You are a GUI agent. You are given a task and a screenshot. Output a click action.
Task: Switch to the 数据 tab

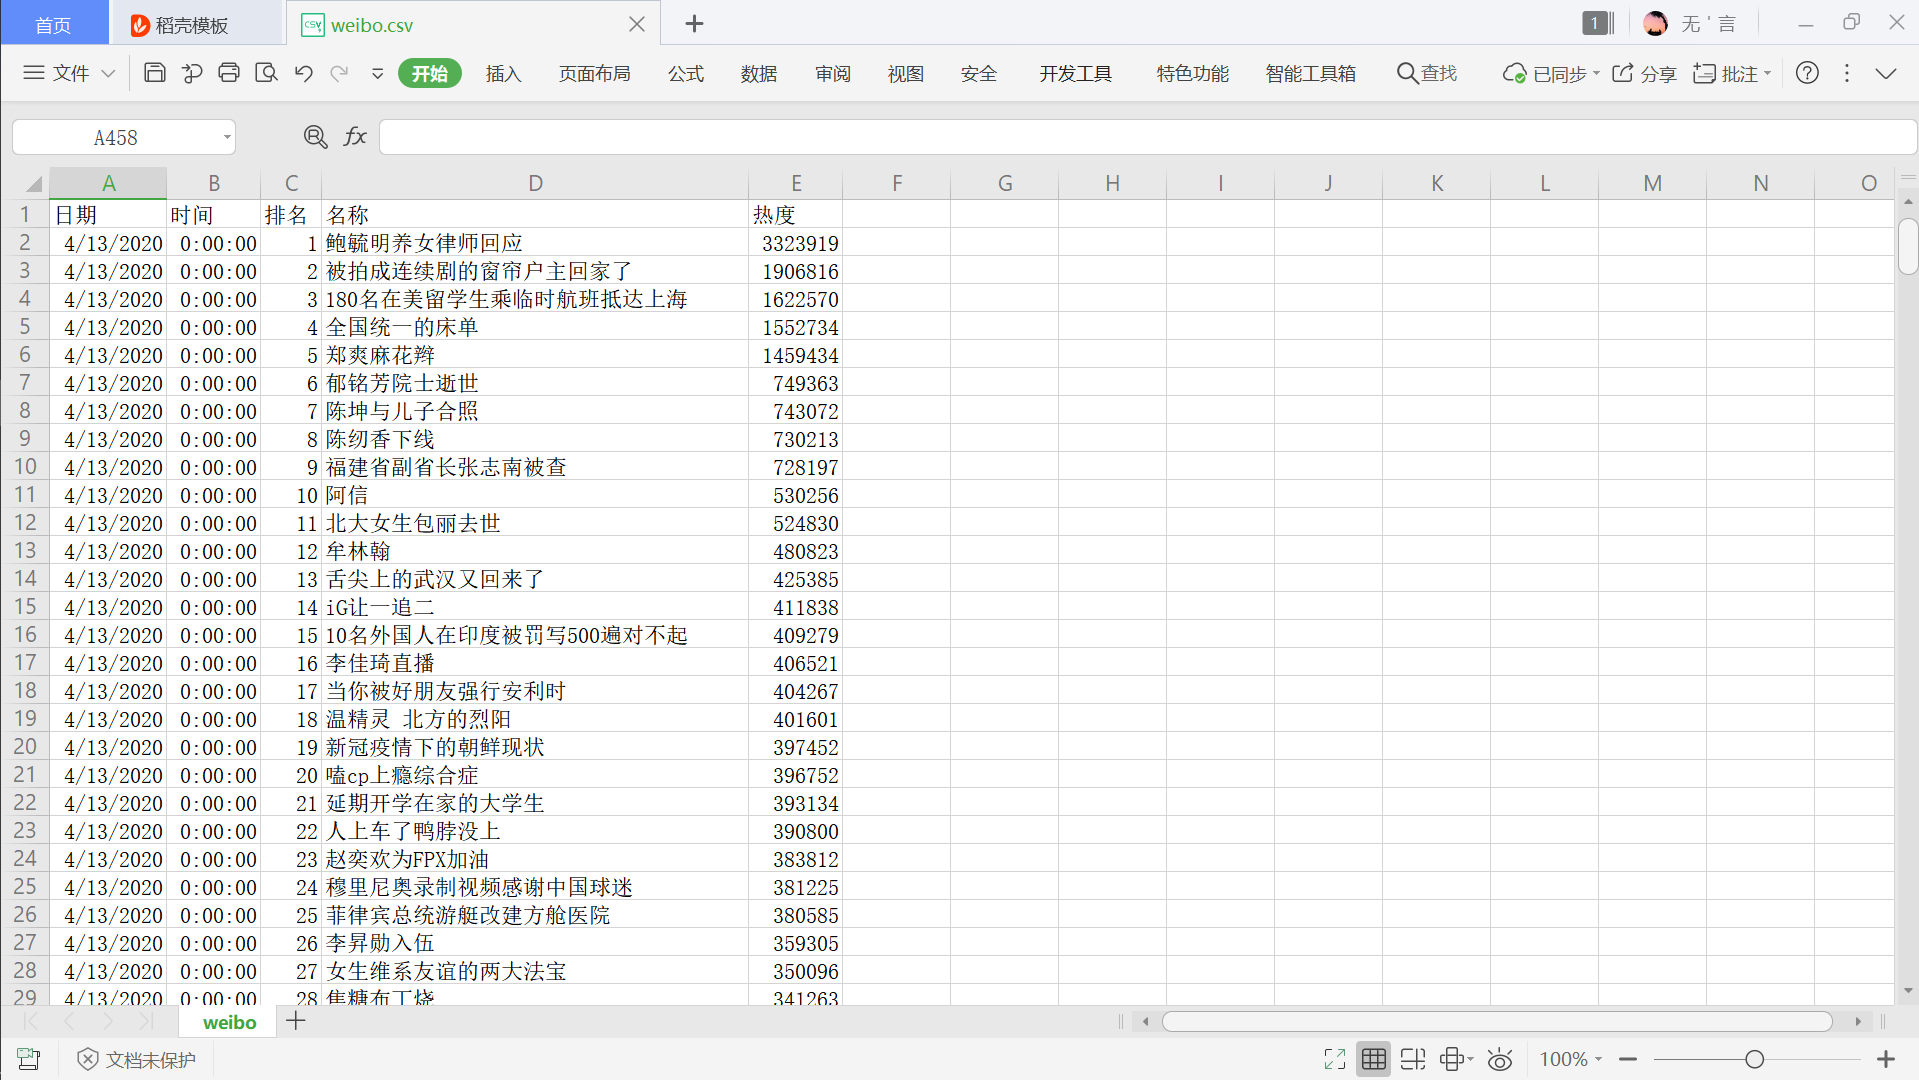coord(759,73)
